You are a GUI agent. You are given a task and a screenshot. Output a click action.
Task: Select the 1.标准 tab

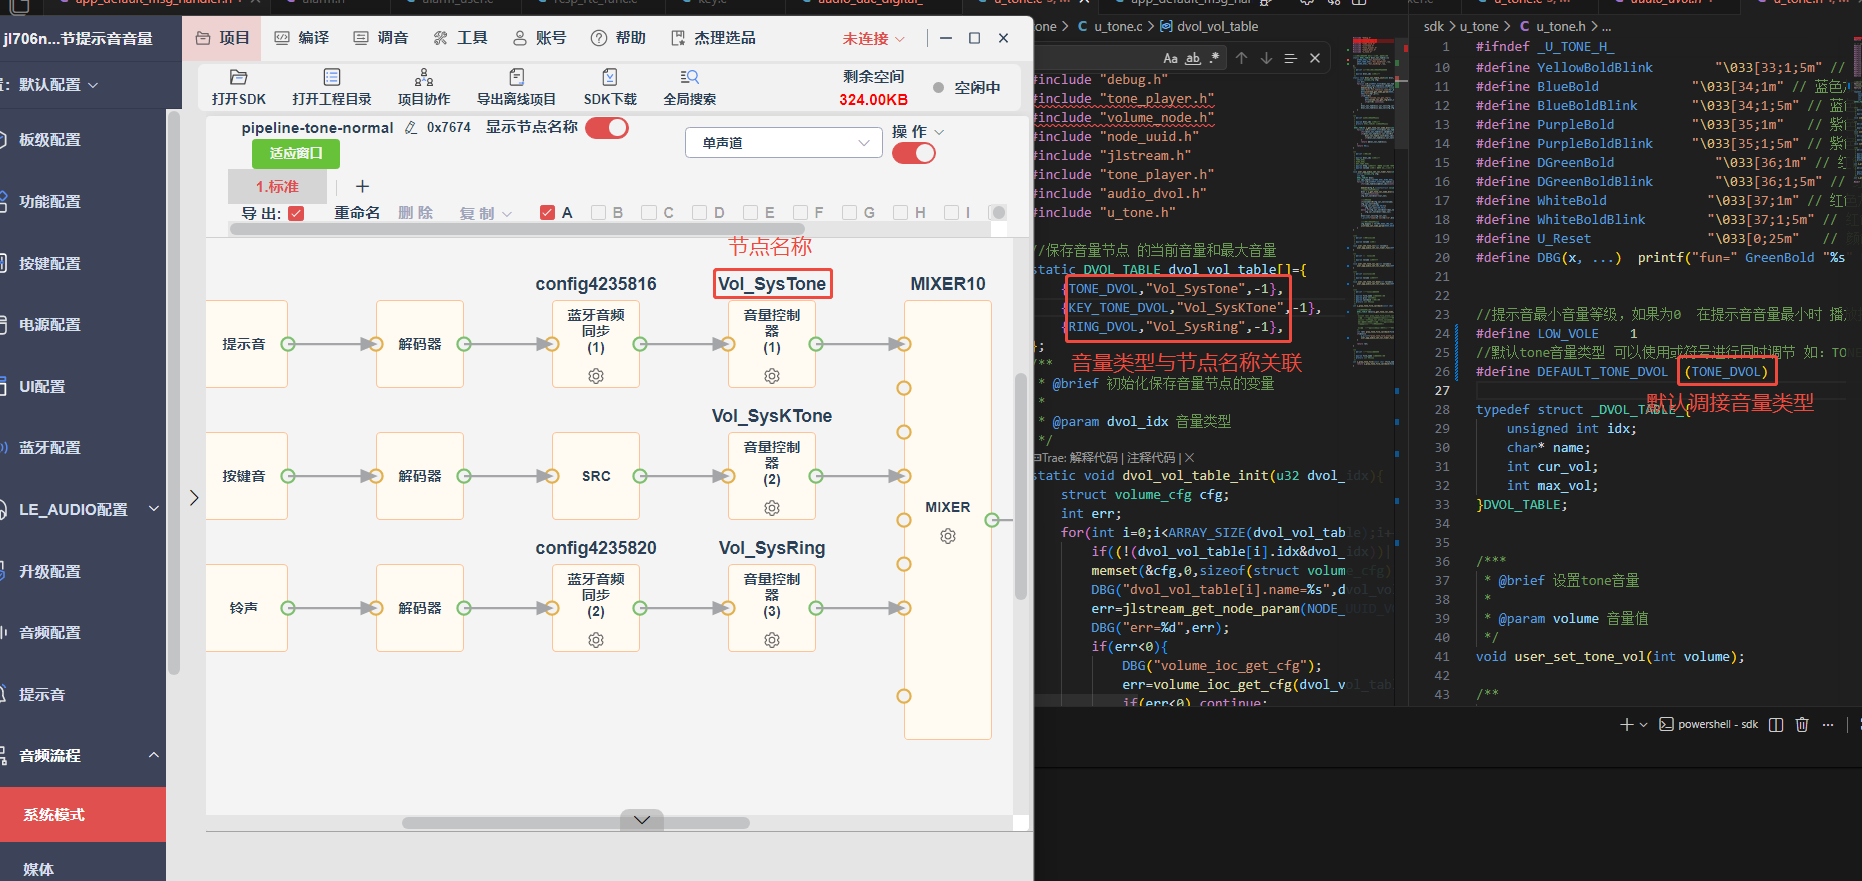click(x=277, y=186)
